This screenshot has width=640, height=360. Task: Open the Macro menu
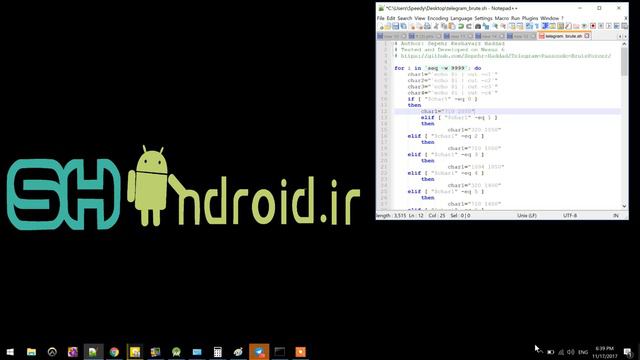click(x=502, y=18)
